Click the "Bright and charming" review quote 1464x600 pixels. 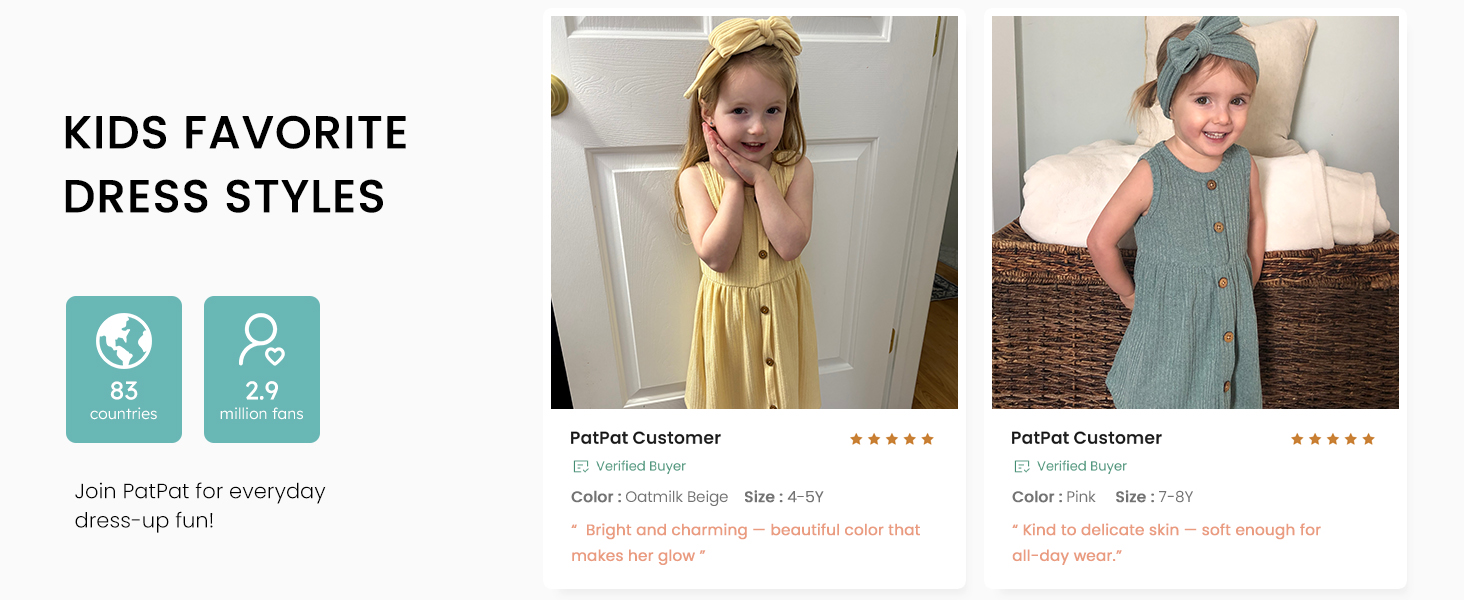(x=745, y=542)
